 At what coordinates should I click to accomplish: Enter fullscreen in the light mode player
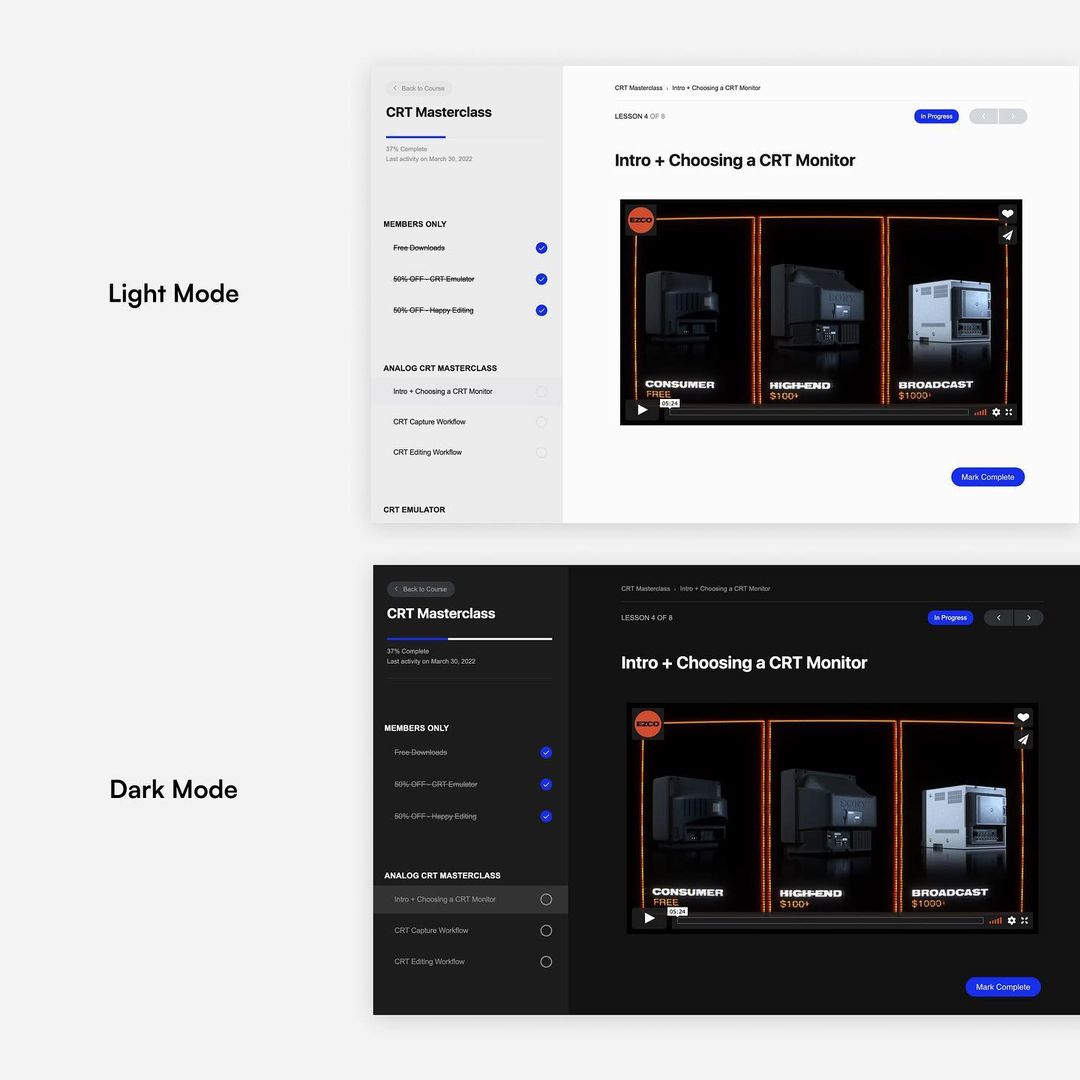pyautogui.click(x=1008, y=412)
